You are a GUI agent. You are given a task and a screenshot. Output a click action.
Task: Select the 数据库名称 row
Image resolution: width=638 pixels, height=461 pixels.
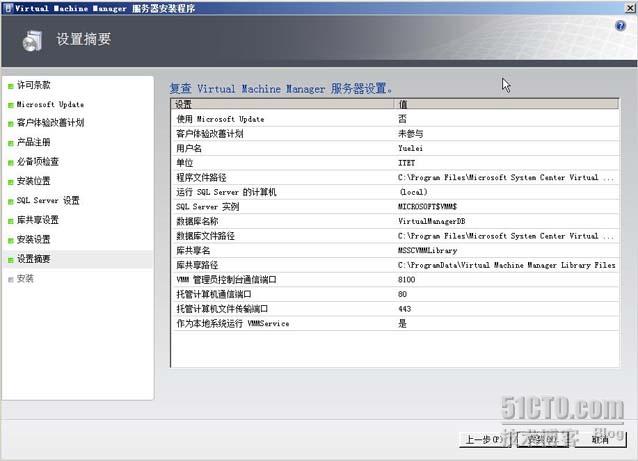click(x=395, y=221)
